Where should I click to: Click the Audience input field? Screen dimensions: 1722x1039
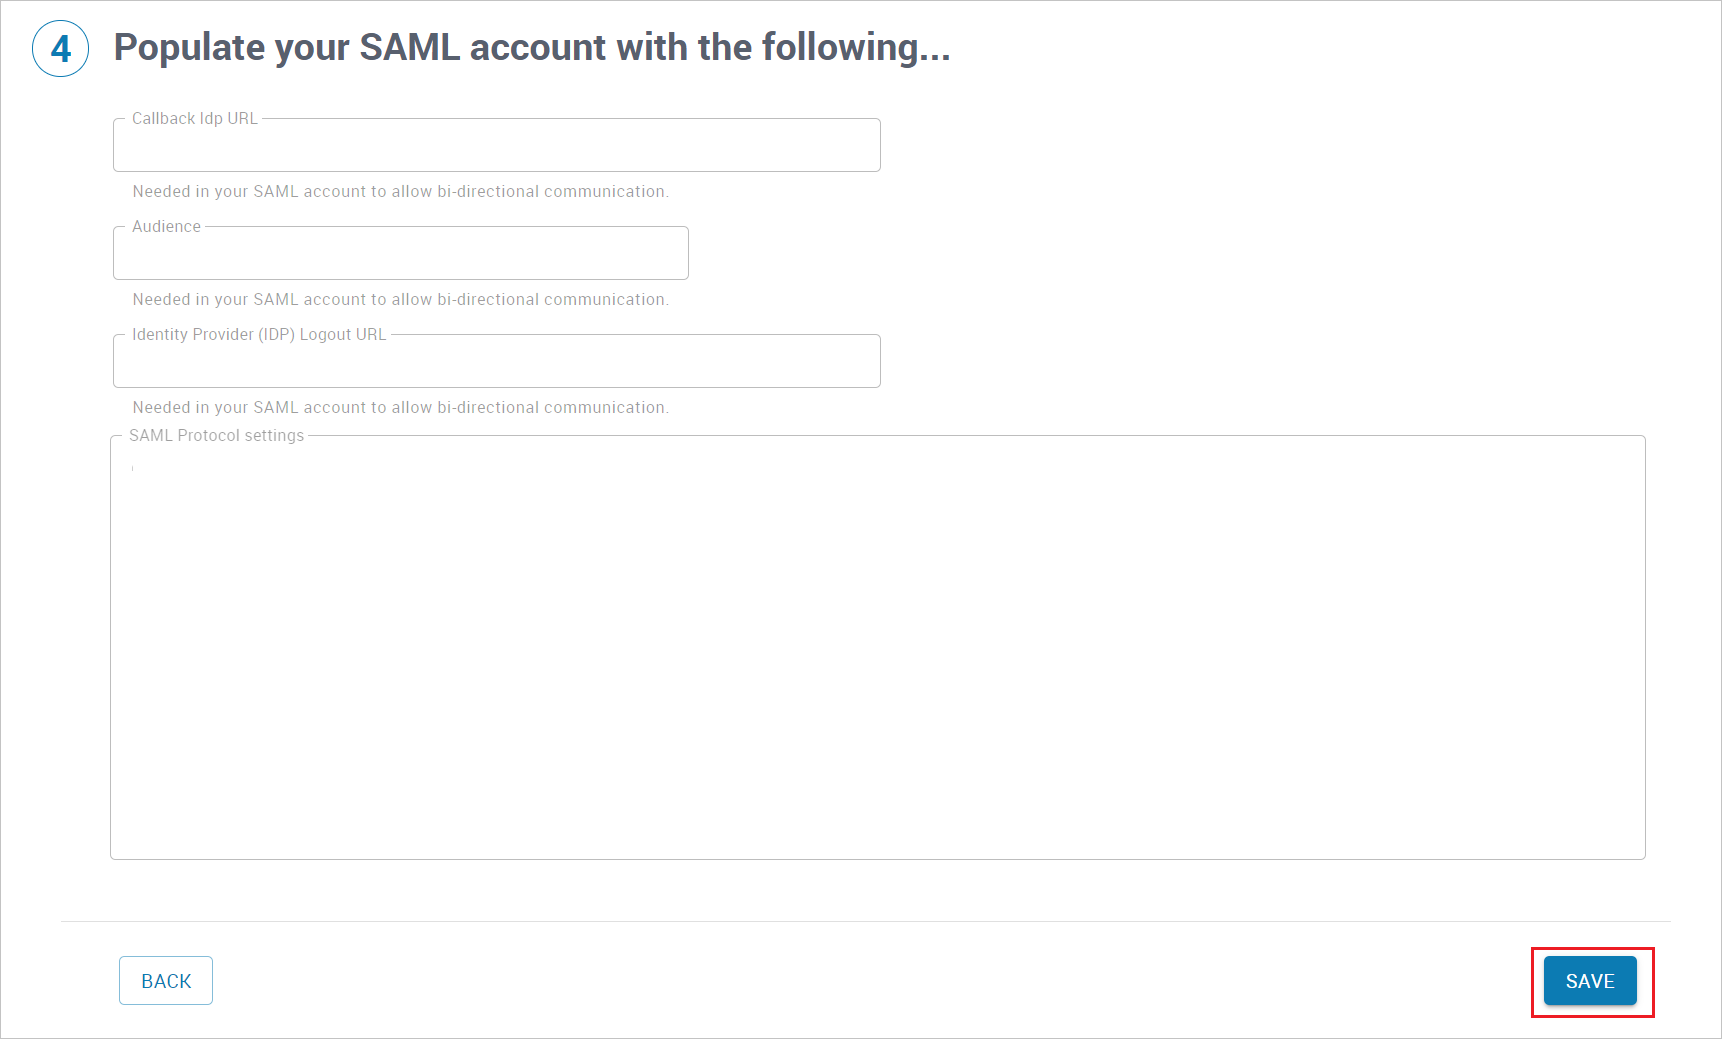[400, 253]
